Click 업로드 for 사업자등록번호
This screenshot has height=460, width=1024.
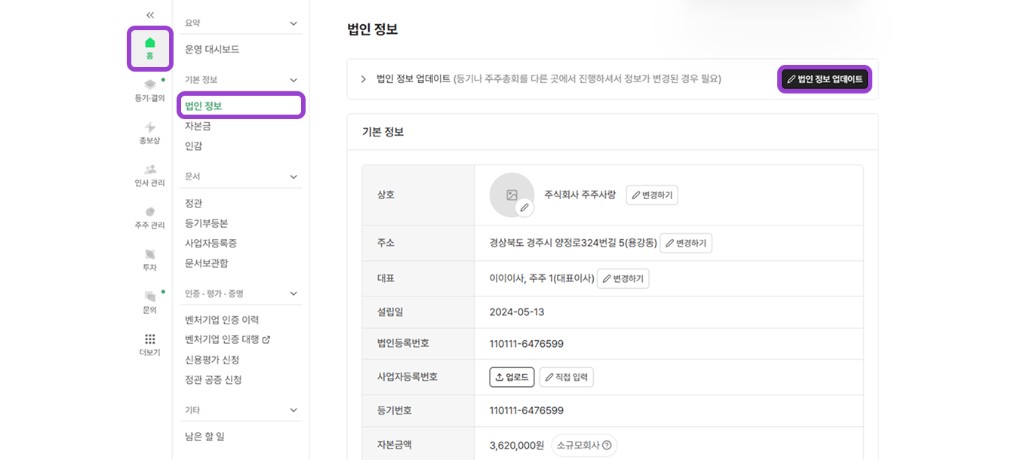512,377
